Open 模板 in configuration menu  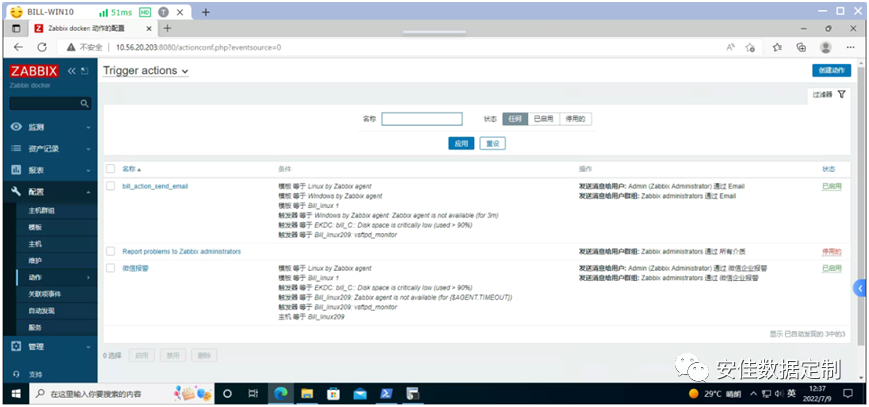pos(35,227)
